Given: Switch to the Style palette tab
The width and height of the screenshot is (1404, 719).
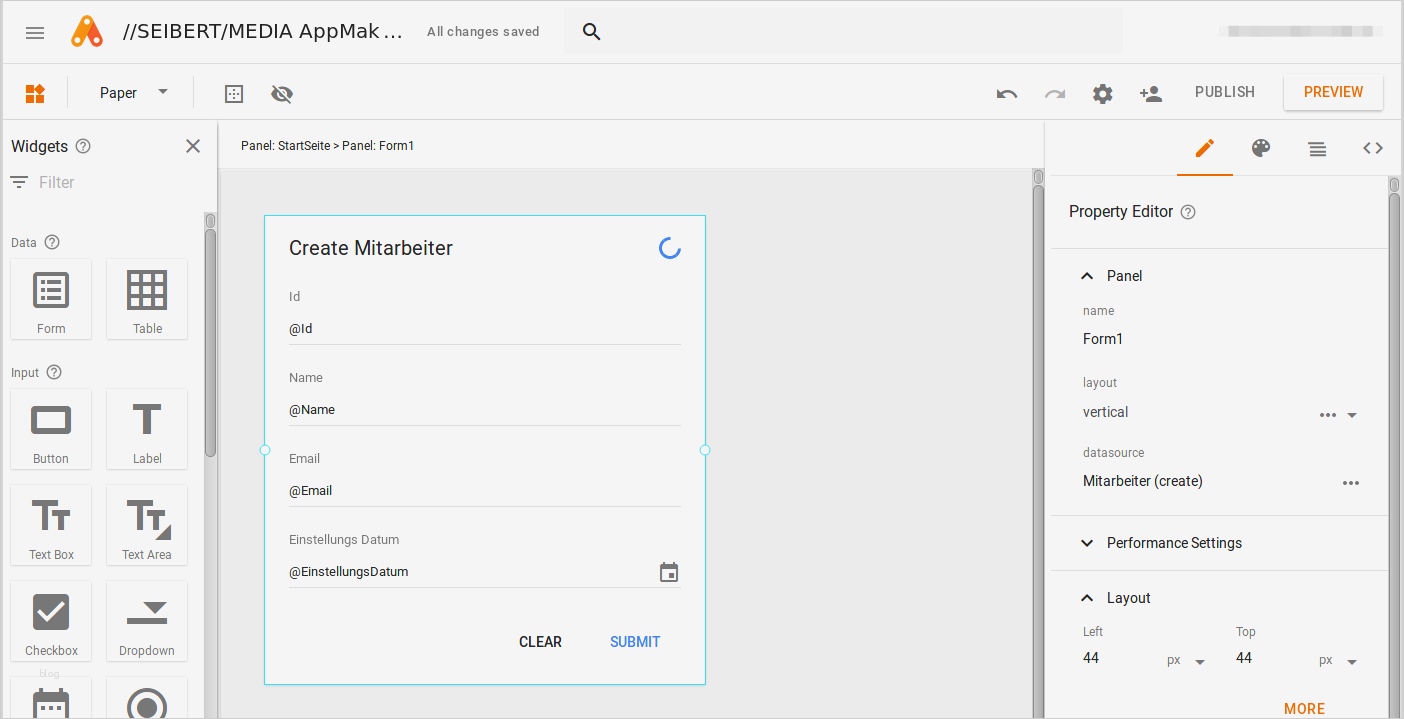Looking at the screenshot, I should click(1261, 148).
